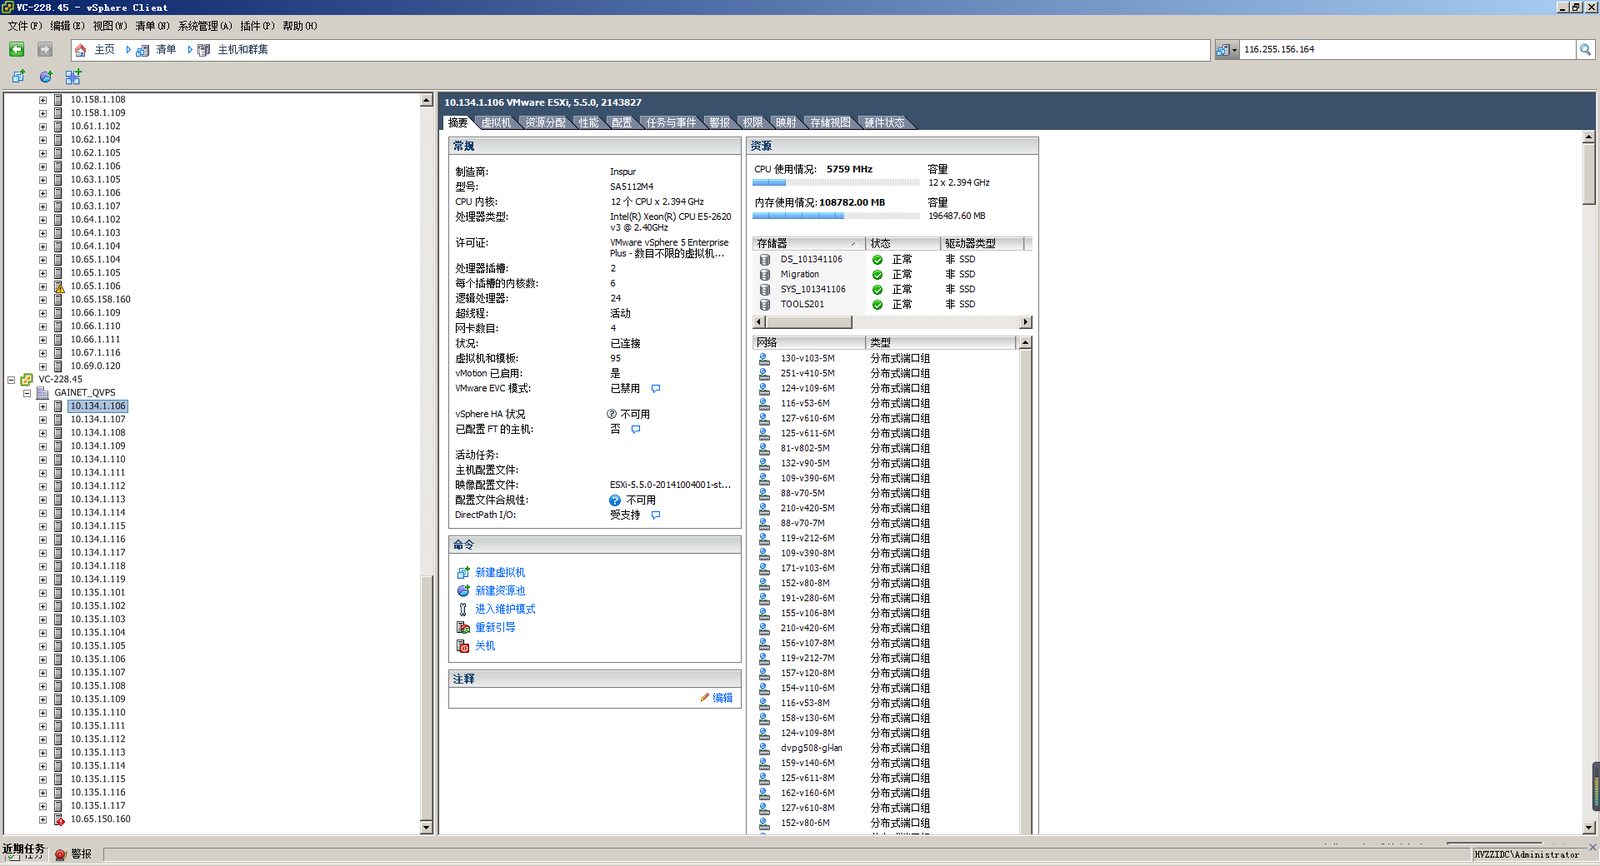Click the CPU usage progress bar
Screen dimensions: 1600x866
[836, 183]
